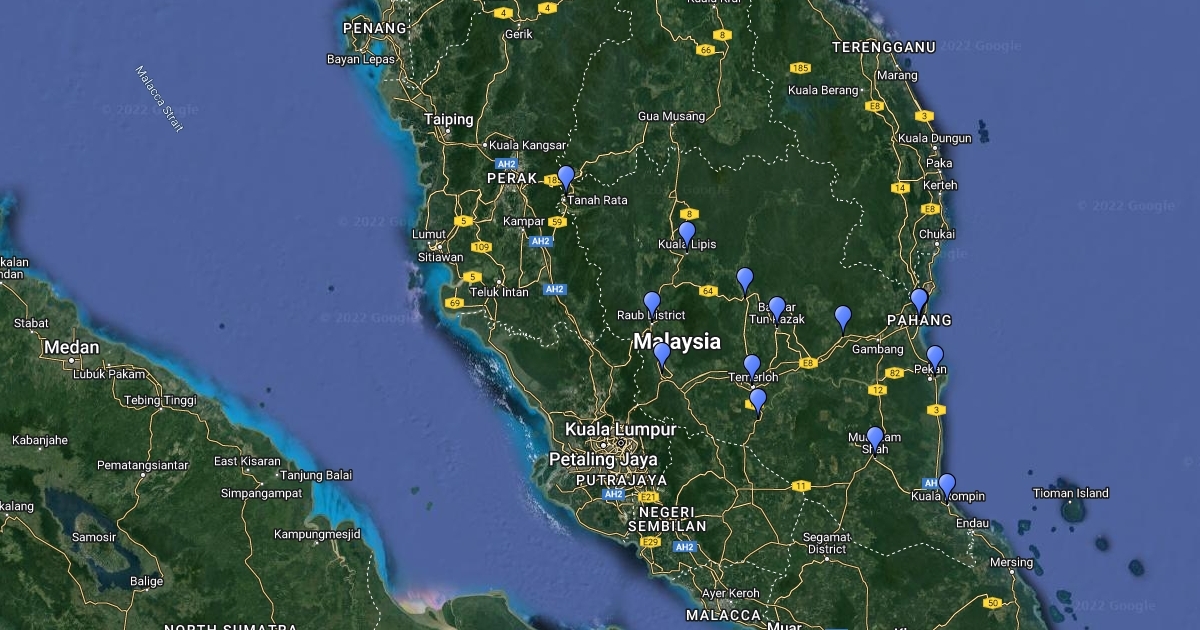Select the Sitiawan label
This screenshot has width=1200, height=630.
[441, 257]
